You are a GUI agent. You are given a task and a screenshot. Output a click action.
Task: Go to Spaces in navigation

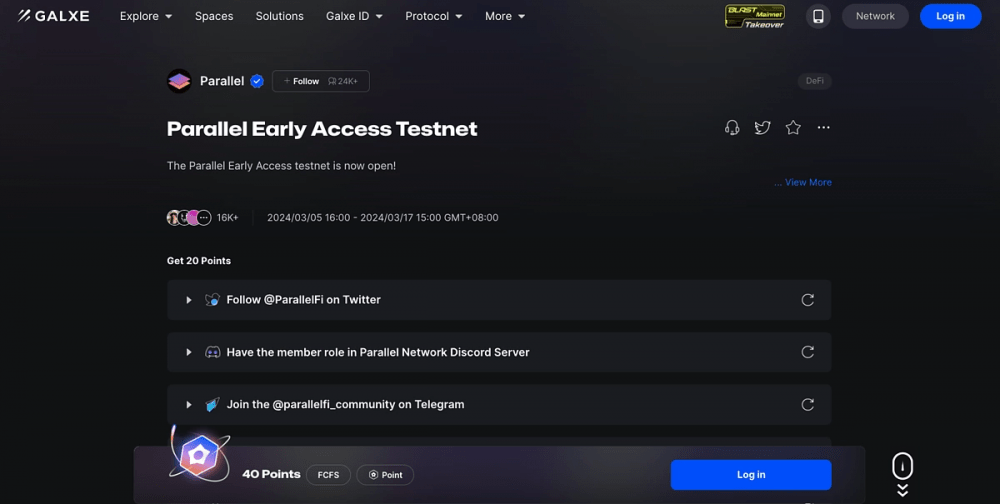coord(214,17)
